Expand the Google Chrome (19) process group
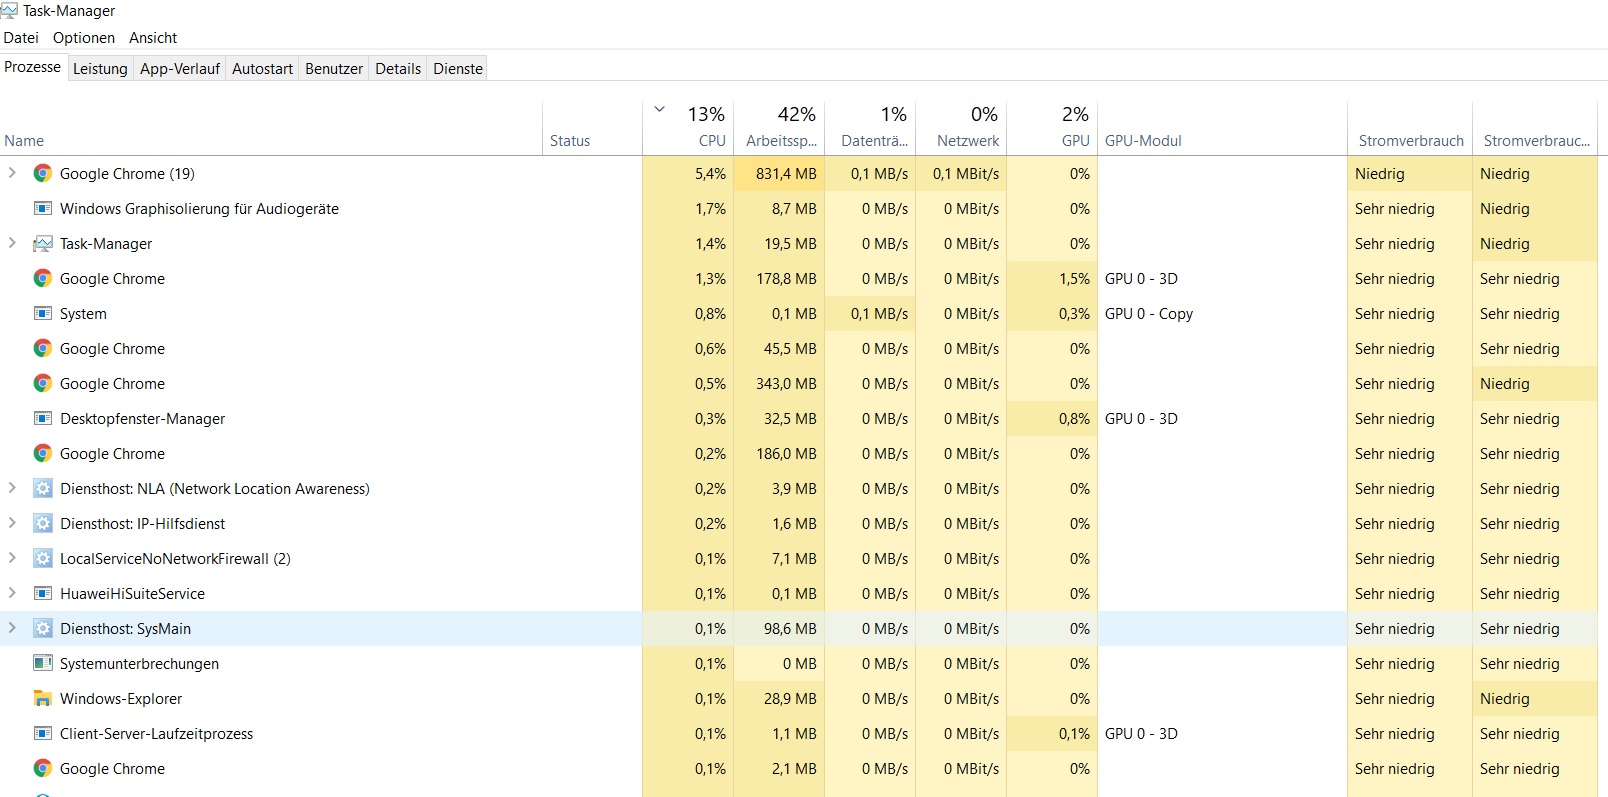 click(x=12, y=173)
